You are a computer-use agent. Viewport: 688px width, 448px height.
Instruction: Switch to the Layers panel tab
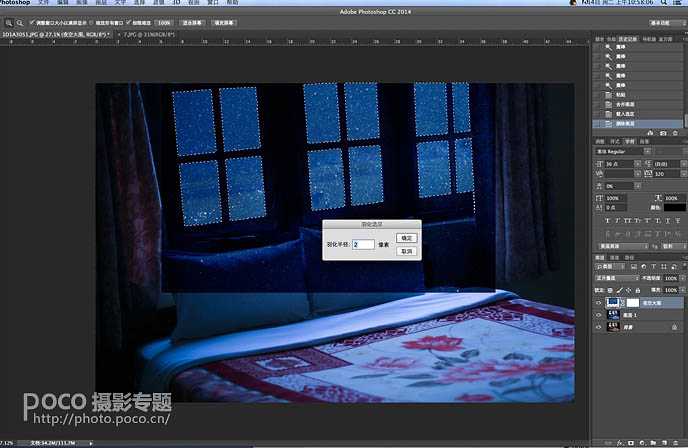[600, 257]
